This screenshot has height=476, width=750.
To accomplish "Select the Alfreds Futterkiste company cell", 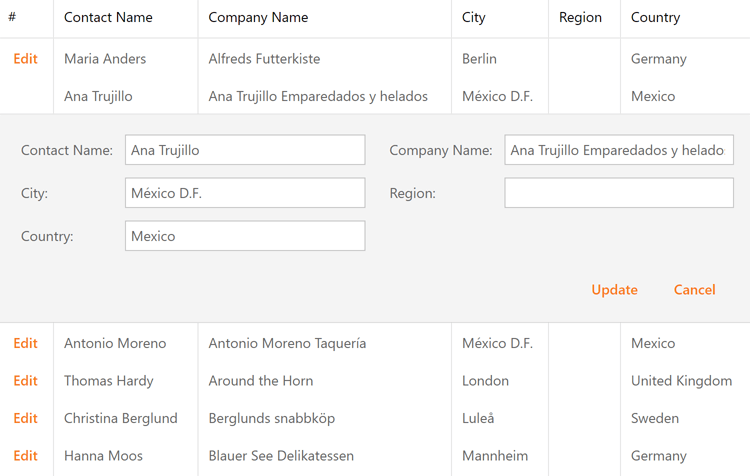I will tap(264, 59).
